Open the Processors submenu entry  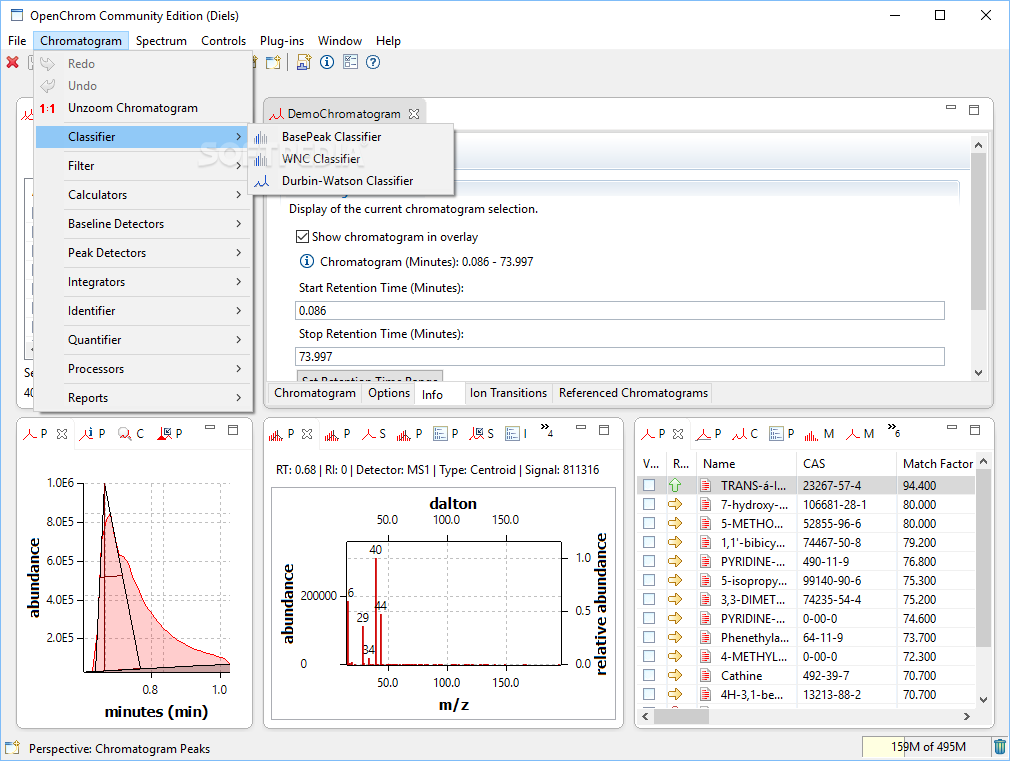[x=143, y=369]
